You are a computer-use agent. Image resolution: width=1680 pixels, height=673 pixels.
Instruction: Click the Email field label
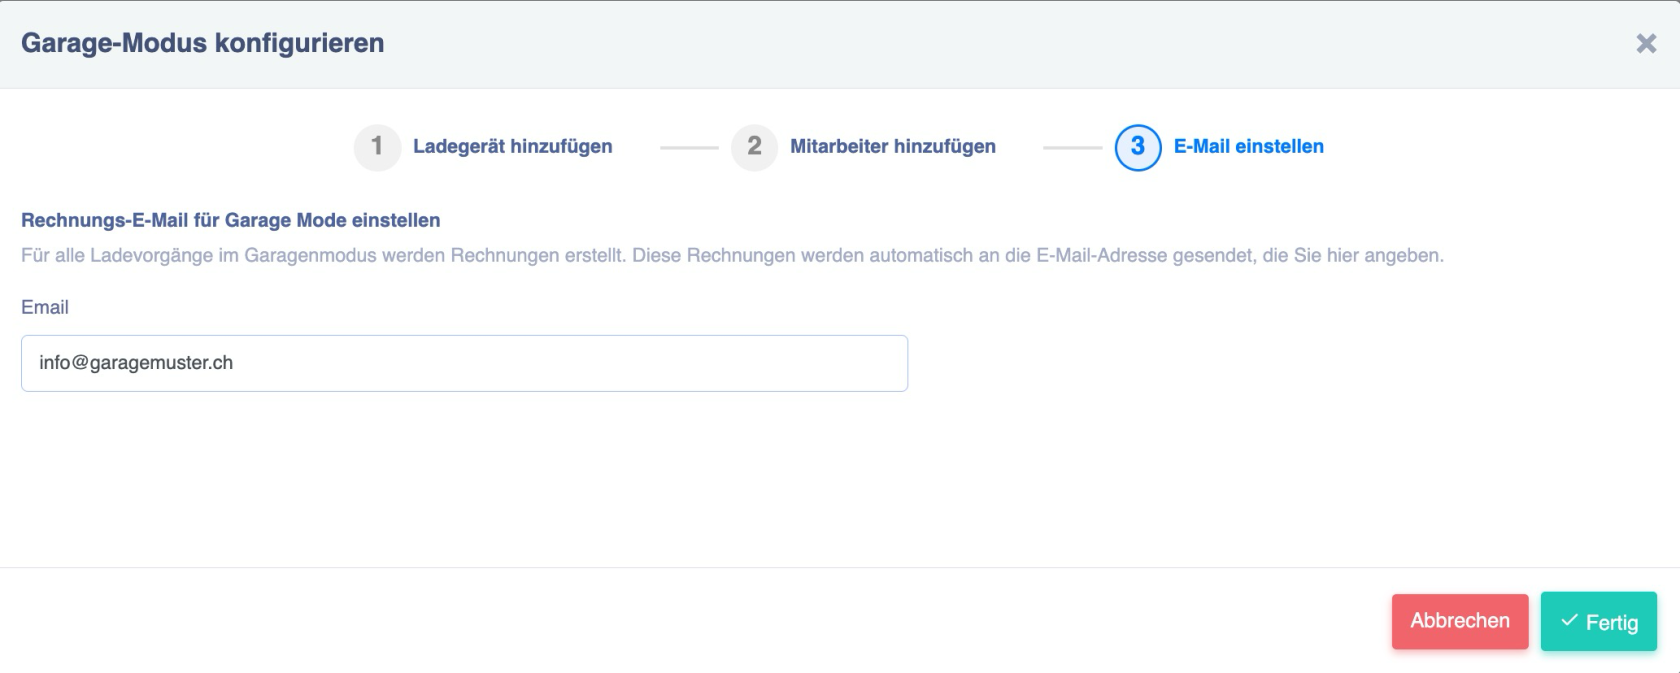(45, 308)
